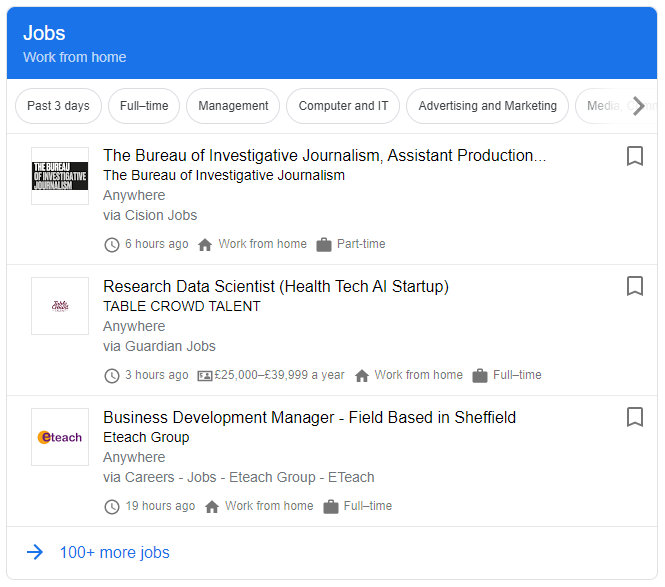Screen dimensions: 665x587
Task: Click Anywhere location under Bureau job
Action: 134,196
